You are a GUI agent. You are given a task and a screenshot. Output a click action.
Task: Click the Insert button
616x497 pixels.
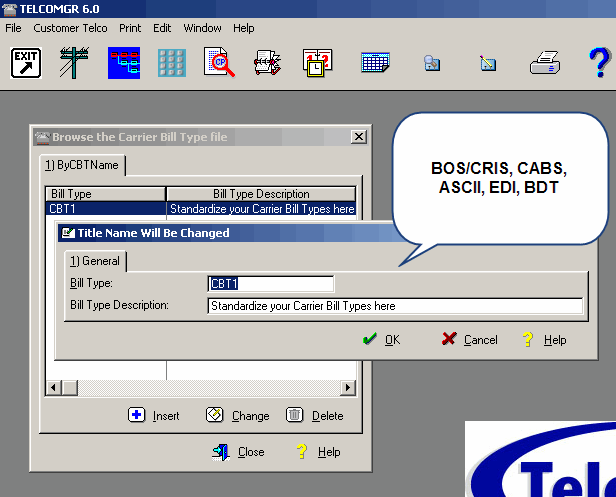[x=154, y=415]
